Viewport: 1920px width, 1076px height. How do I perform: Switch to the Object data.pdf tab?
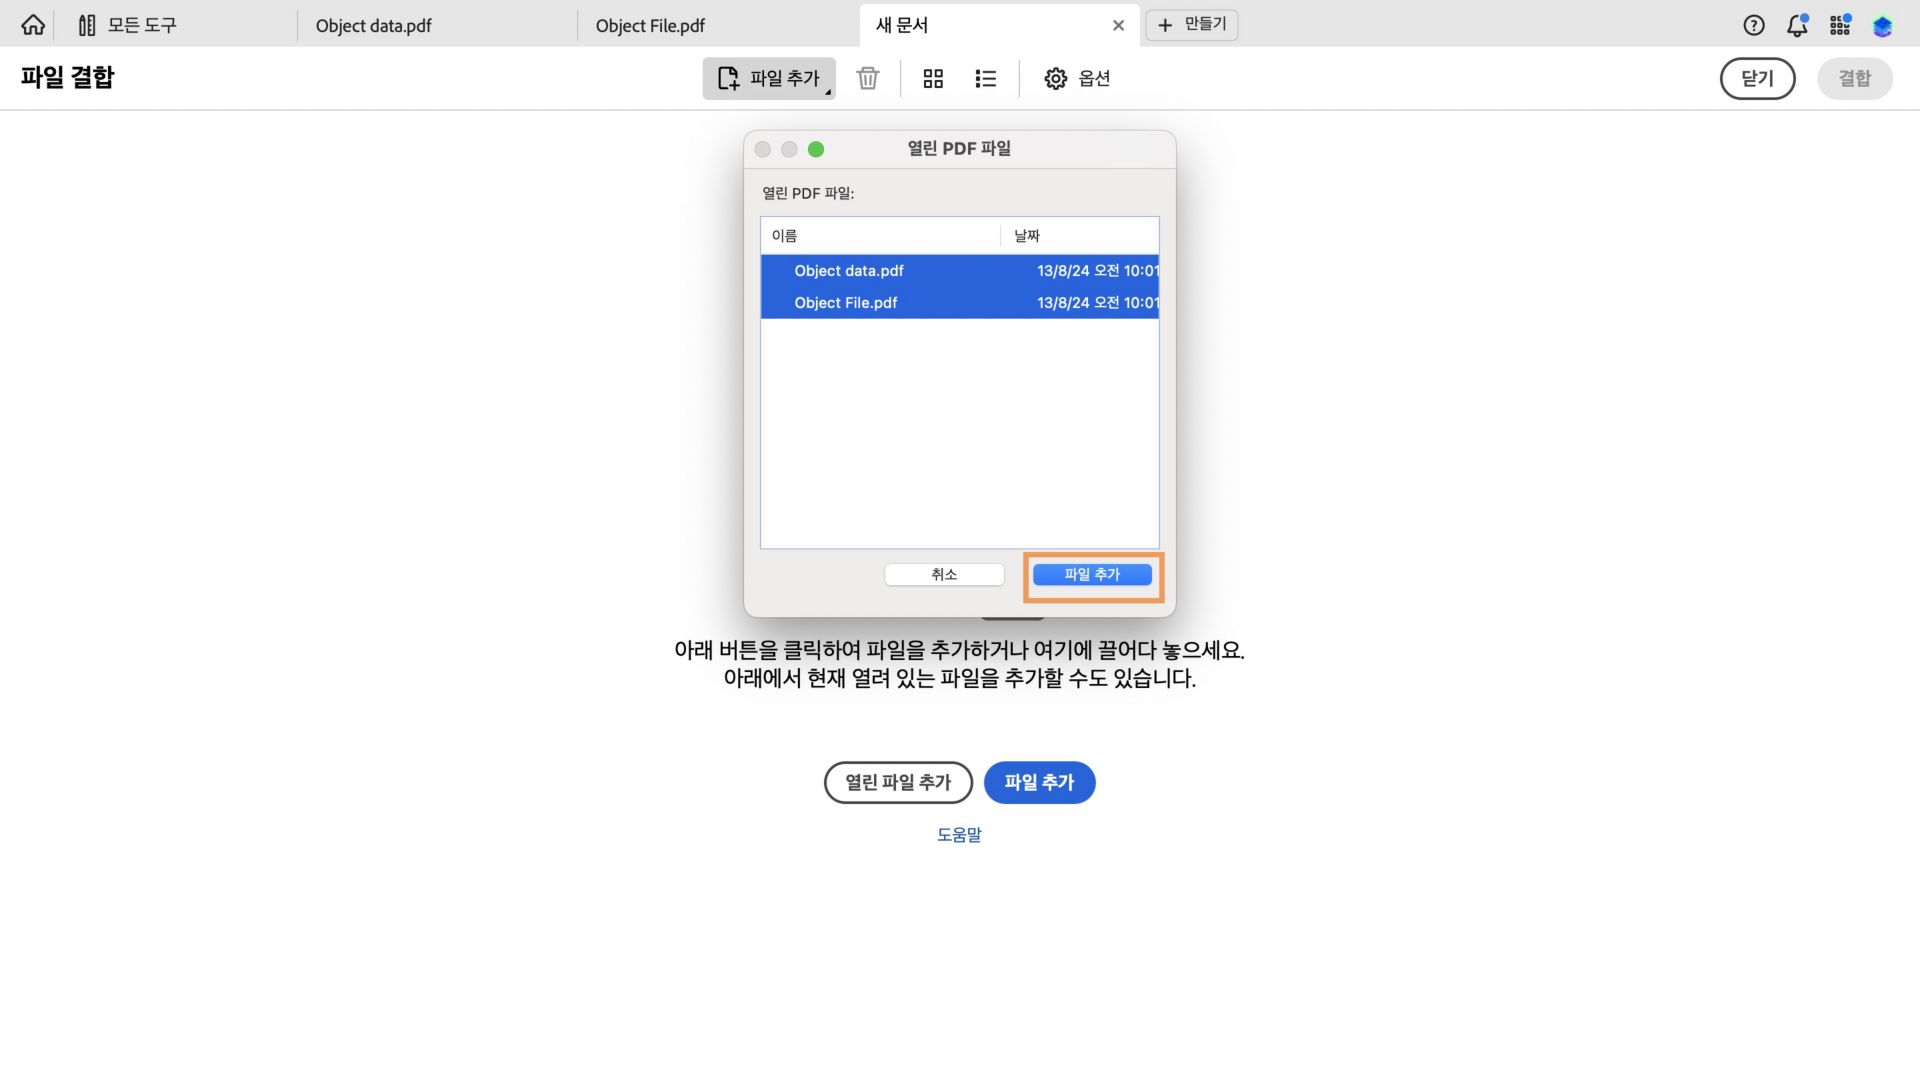(373, 25)
